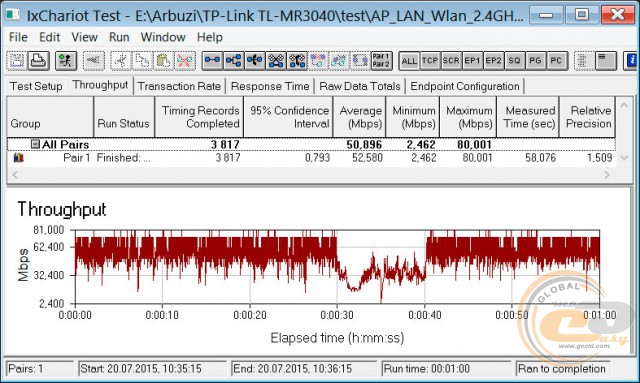Open the Help menu
640x383 pixels.
click(x=210, y=37)
